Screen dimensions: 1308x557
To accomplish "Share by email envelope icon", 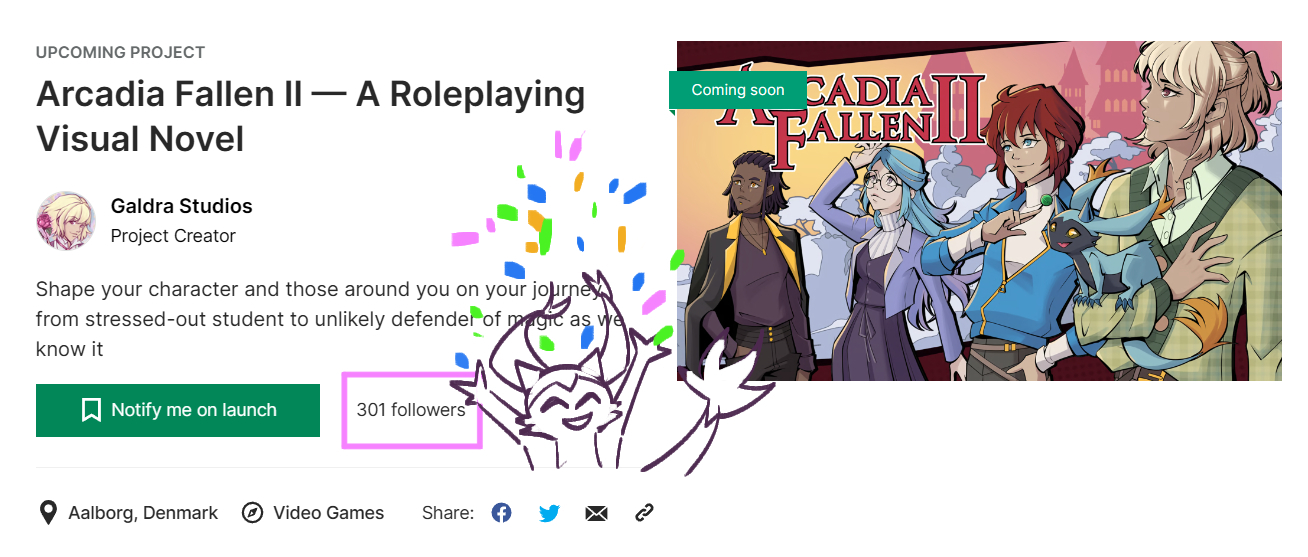I will (596, 513).
